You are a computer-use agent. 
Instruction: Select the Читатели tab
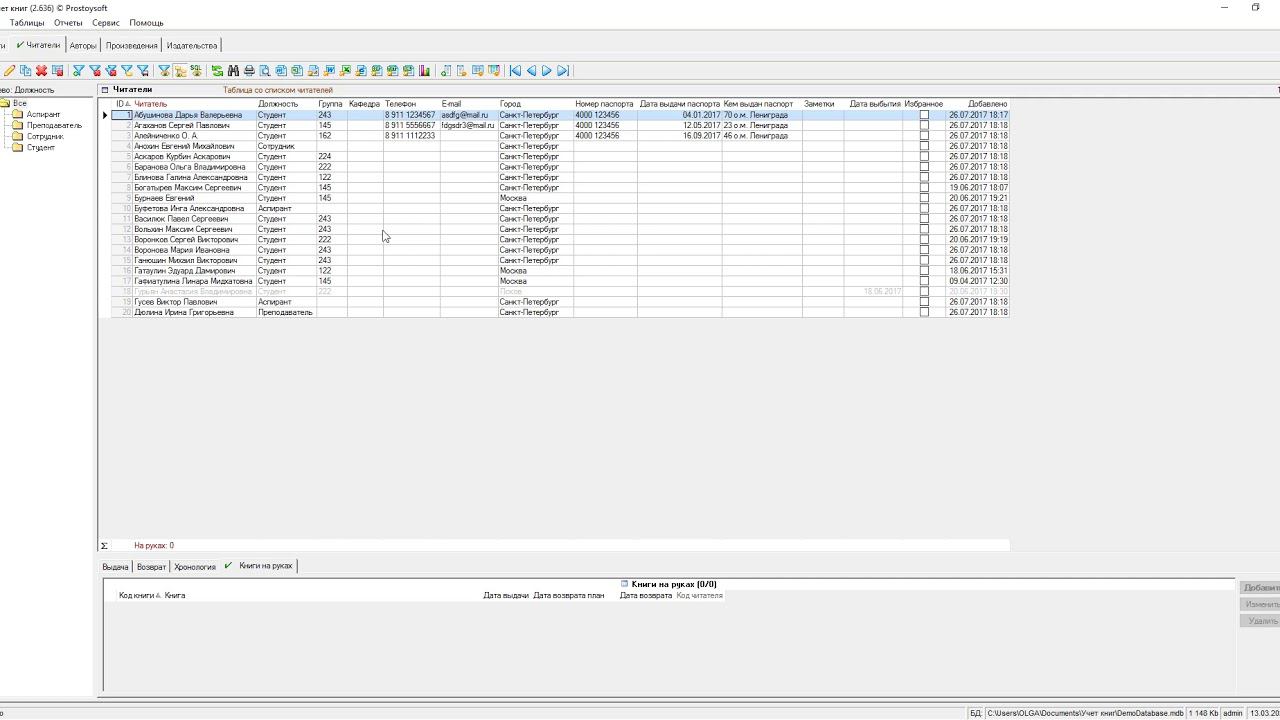tap(39, 45)
